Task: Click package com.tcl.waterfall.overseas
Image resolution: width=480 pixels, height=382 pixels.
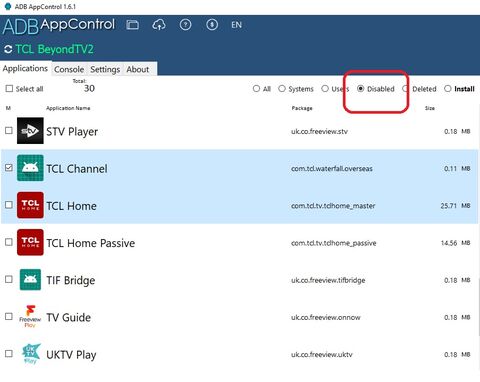Action: 332,169
